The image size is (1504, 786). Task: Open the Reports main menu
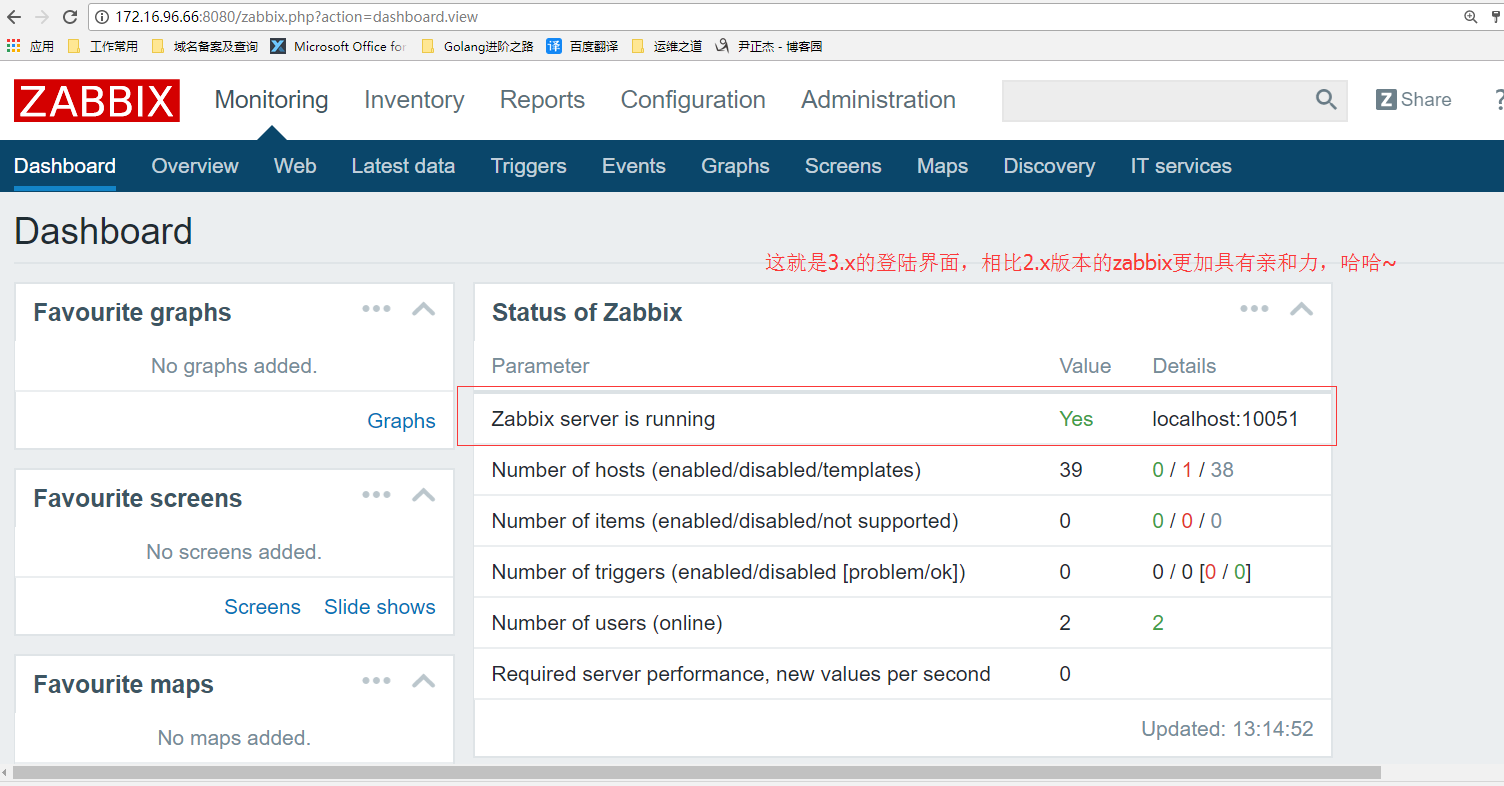[x=542, y=100]
